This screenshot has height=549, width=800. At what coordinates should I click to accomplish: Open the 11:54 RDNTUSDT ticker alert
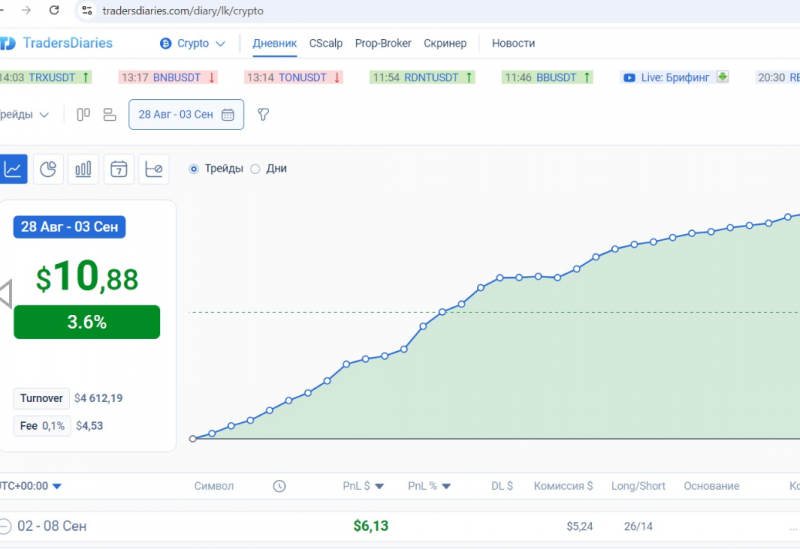[x=422, y=78]
